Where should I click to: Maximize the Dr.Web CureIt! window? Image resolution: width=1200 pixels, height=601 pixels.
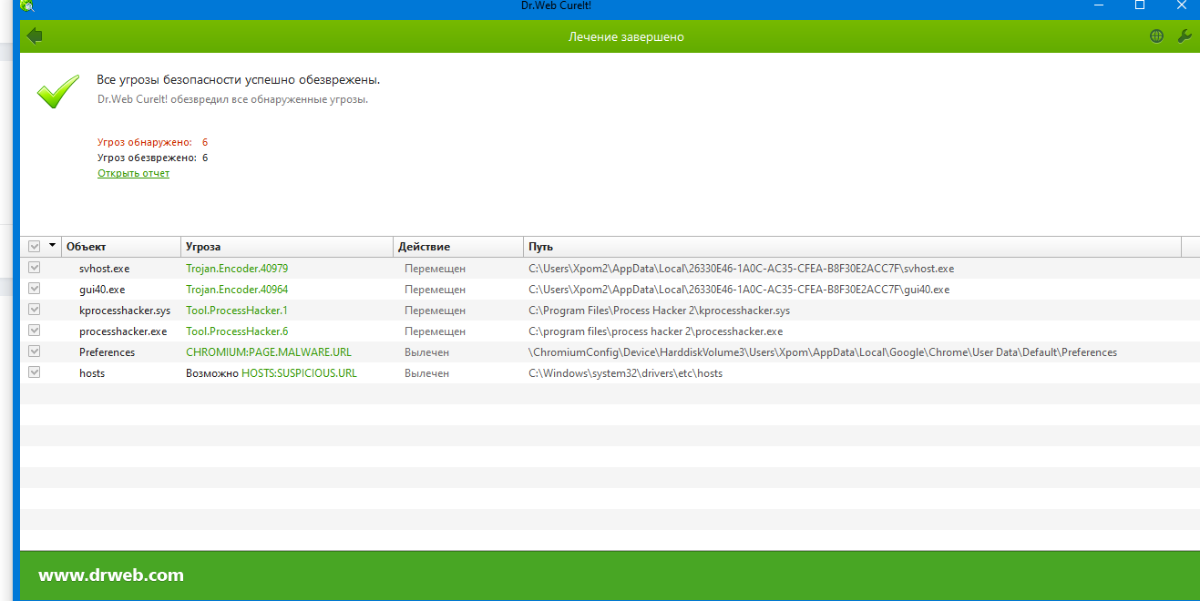tap(1139, 6)
